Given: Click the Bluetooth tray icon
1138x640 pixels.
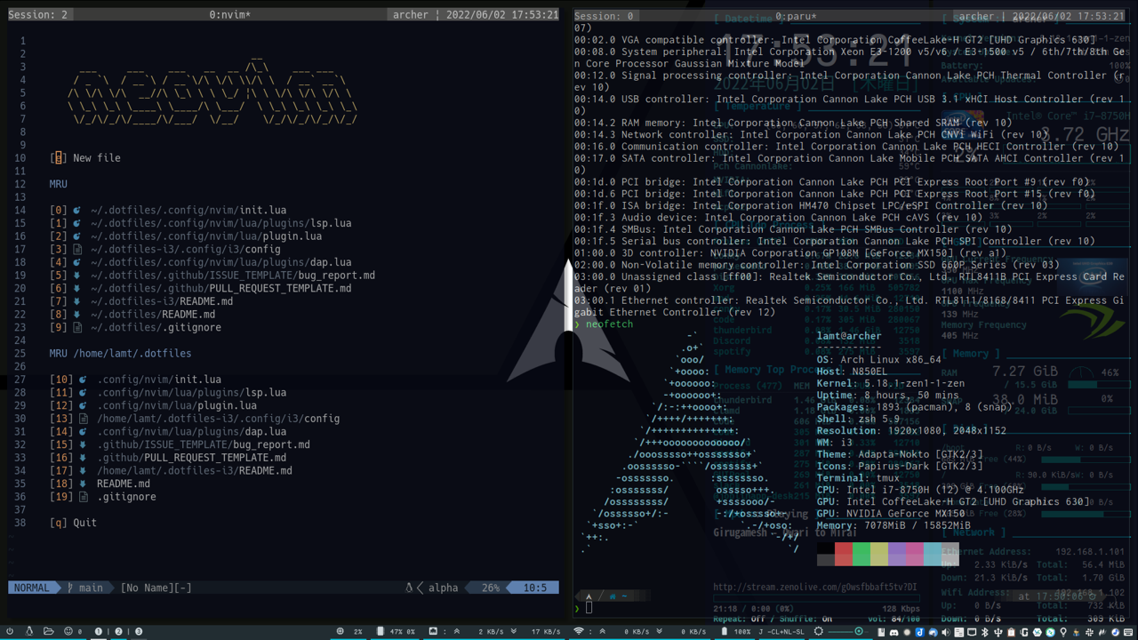Looking at the screenshot, I should coord(984,632).
